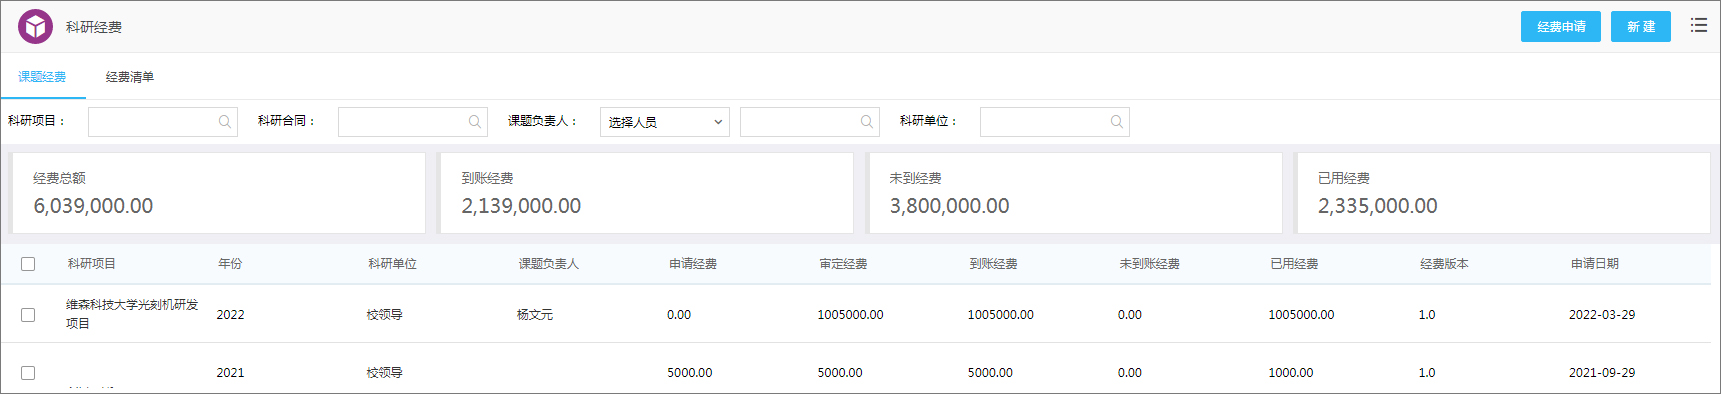Viewport: 1721px width, 394px height.
Task: Click the purple cube app logo
Action: pyautogui.click(x=36, y=27)
